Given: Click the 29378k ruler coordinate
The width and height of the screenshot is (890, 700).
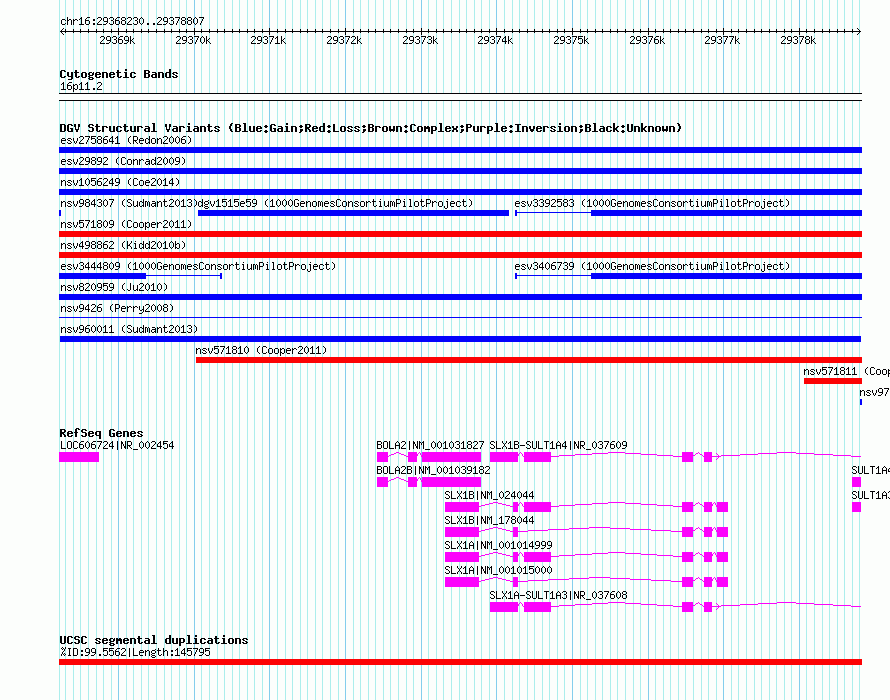Looking at the screenshot, I should click(798, 40).
